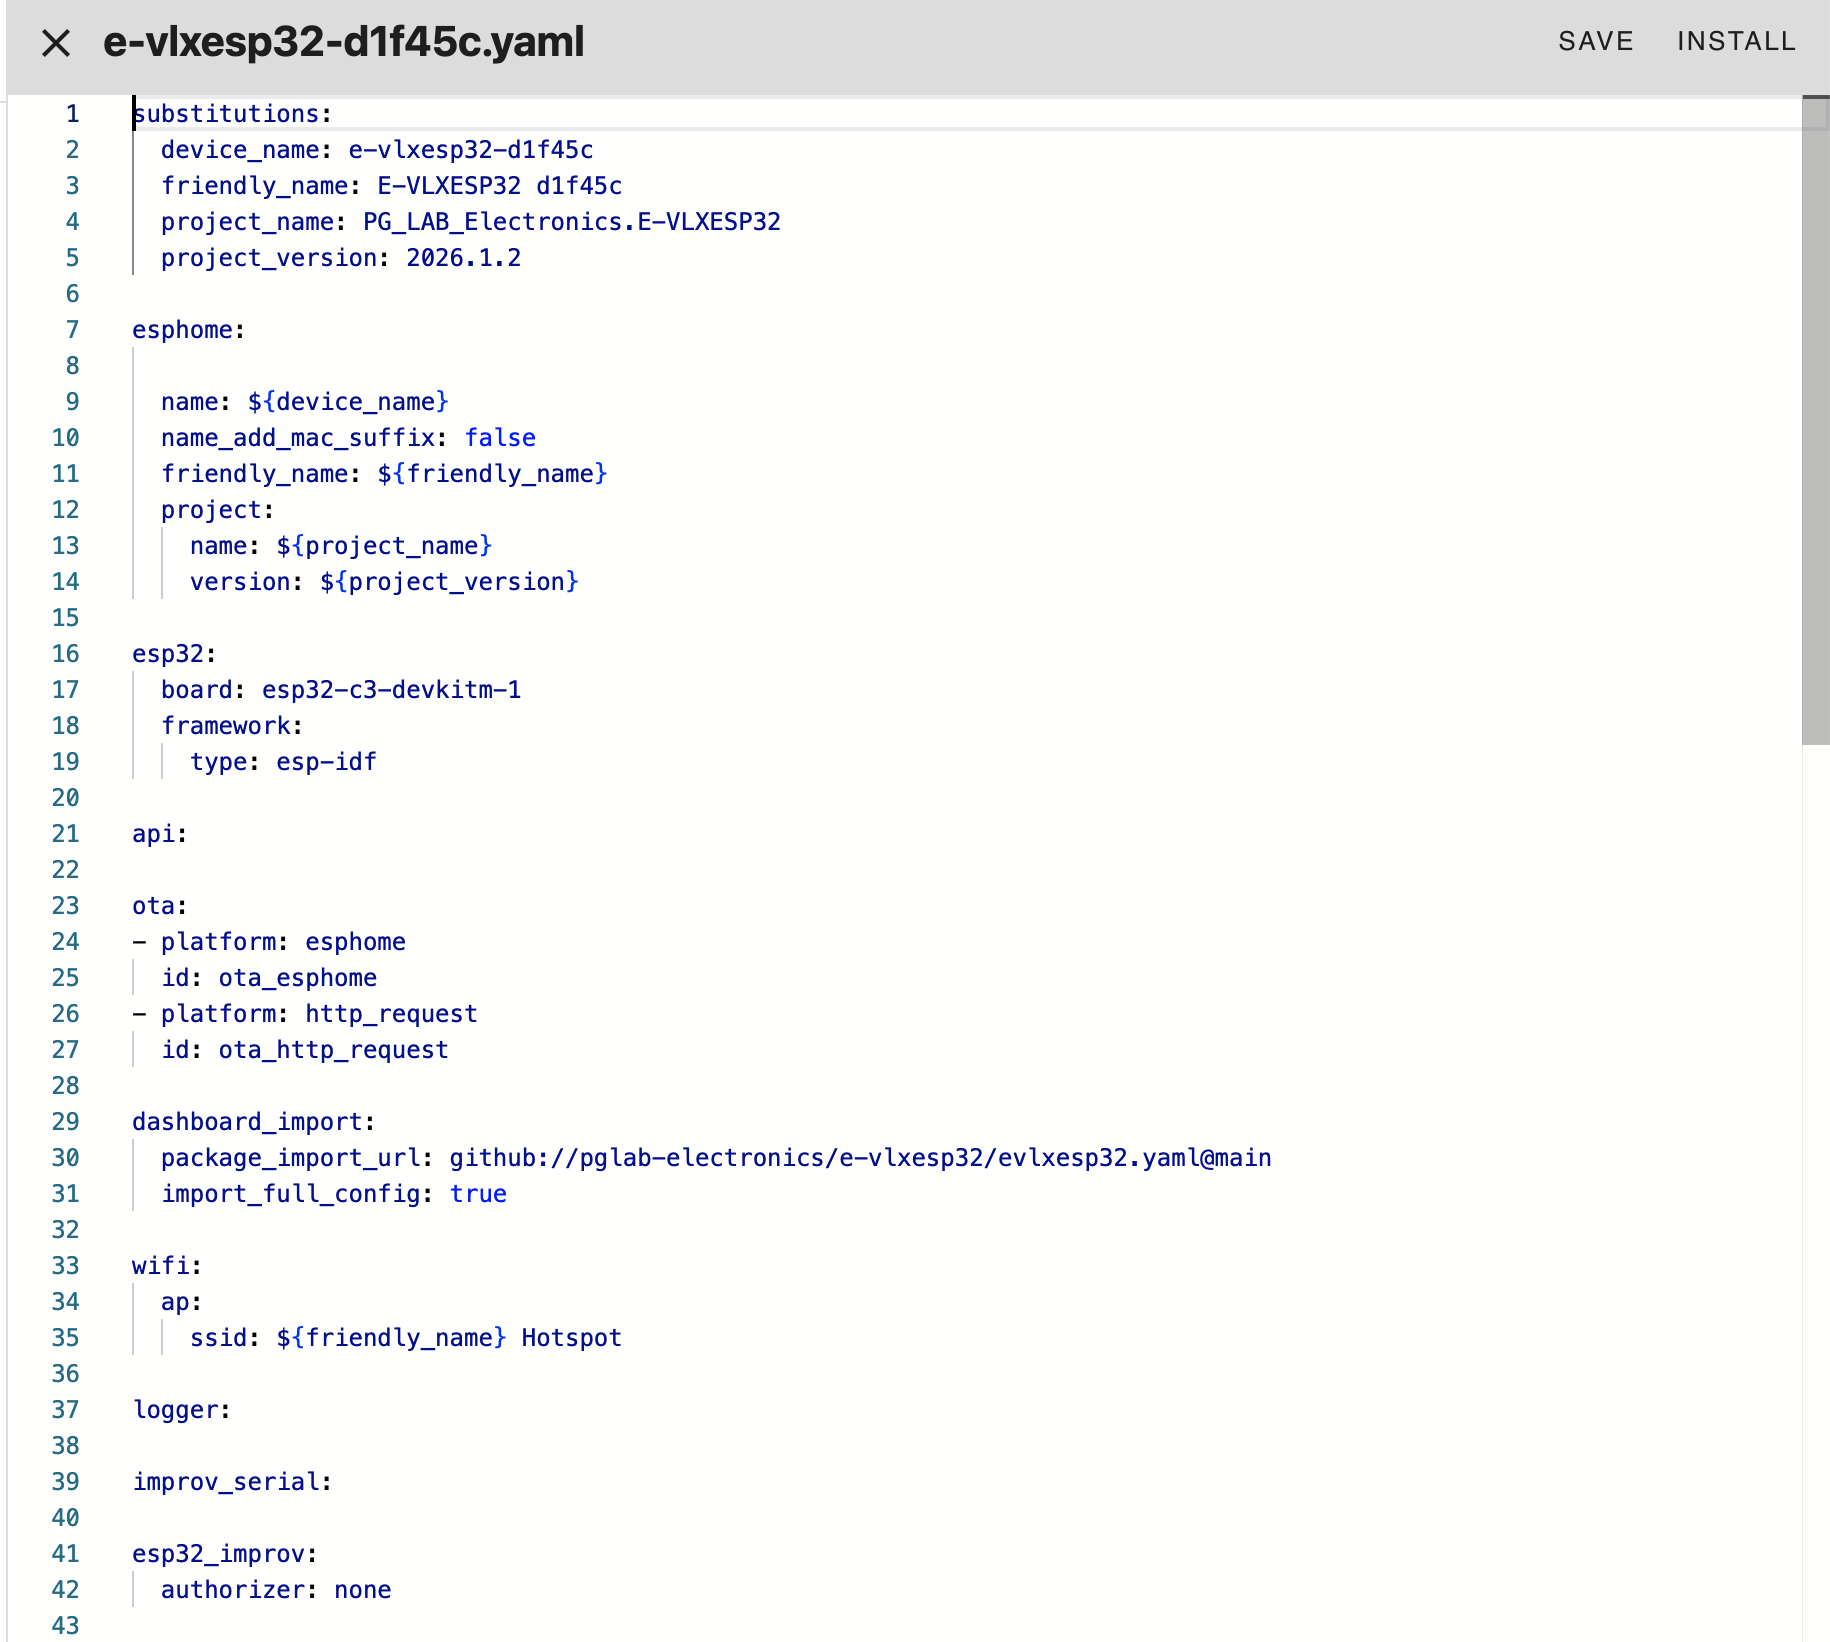
Task: Click the id value ota_esphome
Action: [298, 978]
